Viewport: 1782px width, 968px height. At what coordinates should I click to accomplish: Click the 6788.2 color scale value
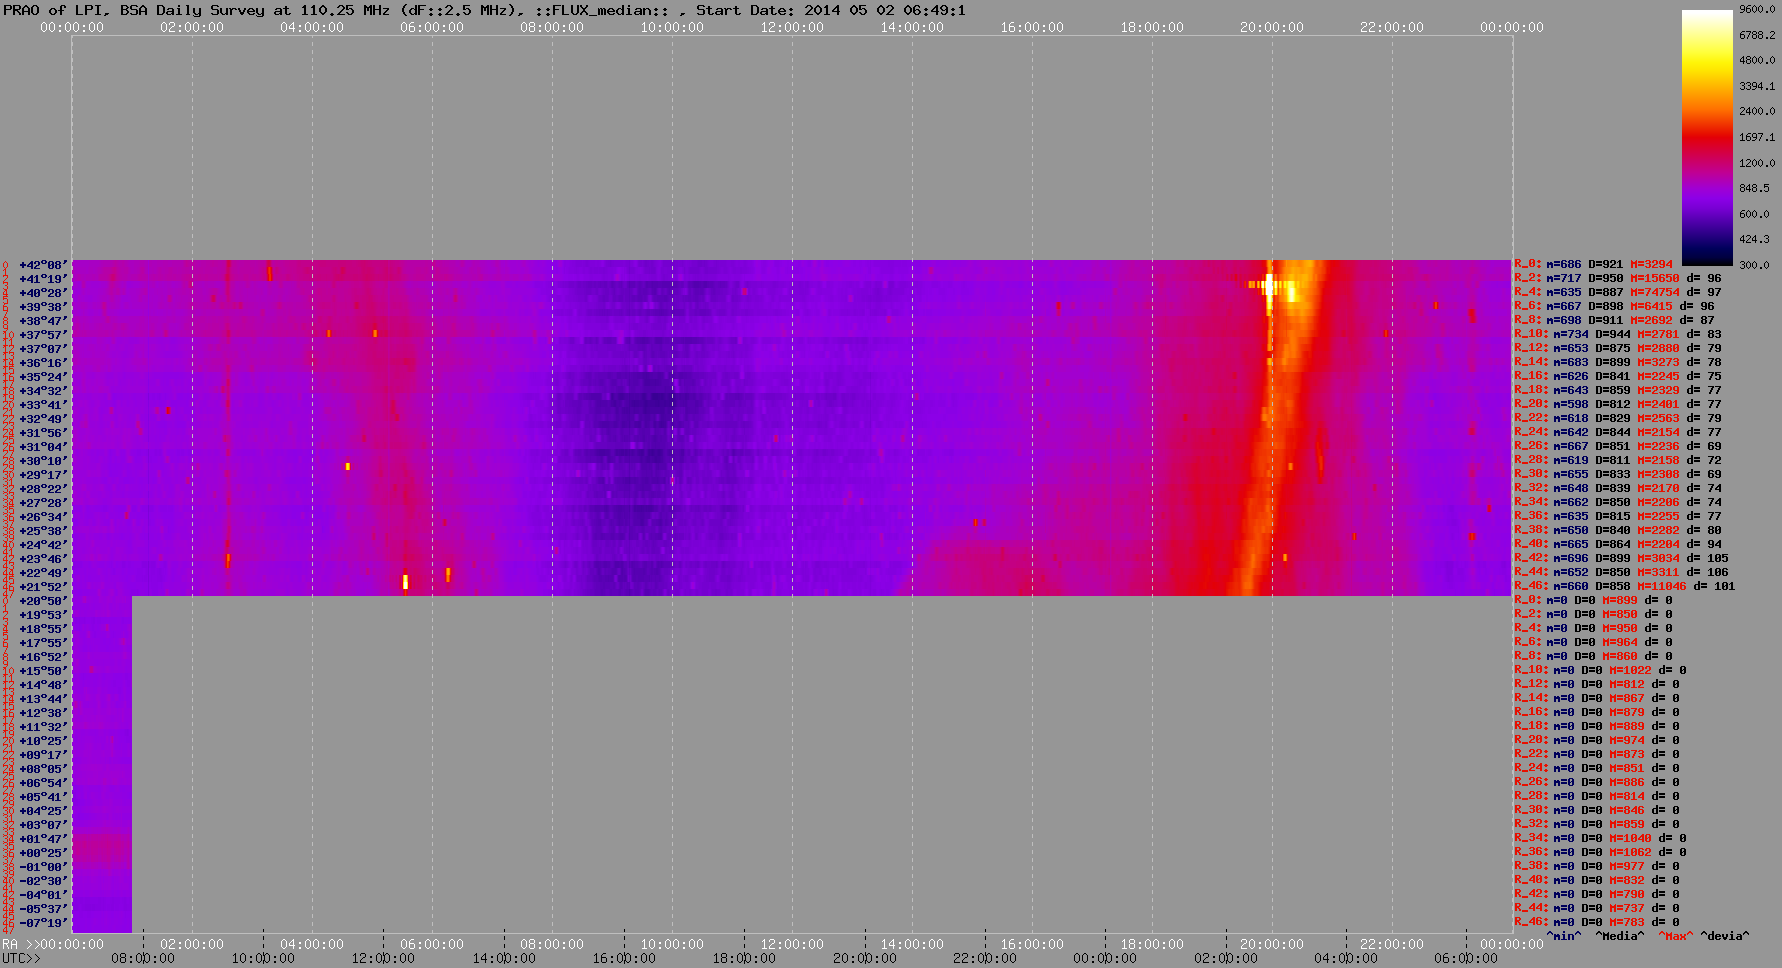point(1757,35)
